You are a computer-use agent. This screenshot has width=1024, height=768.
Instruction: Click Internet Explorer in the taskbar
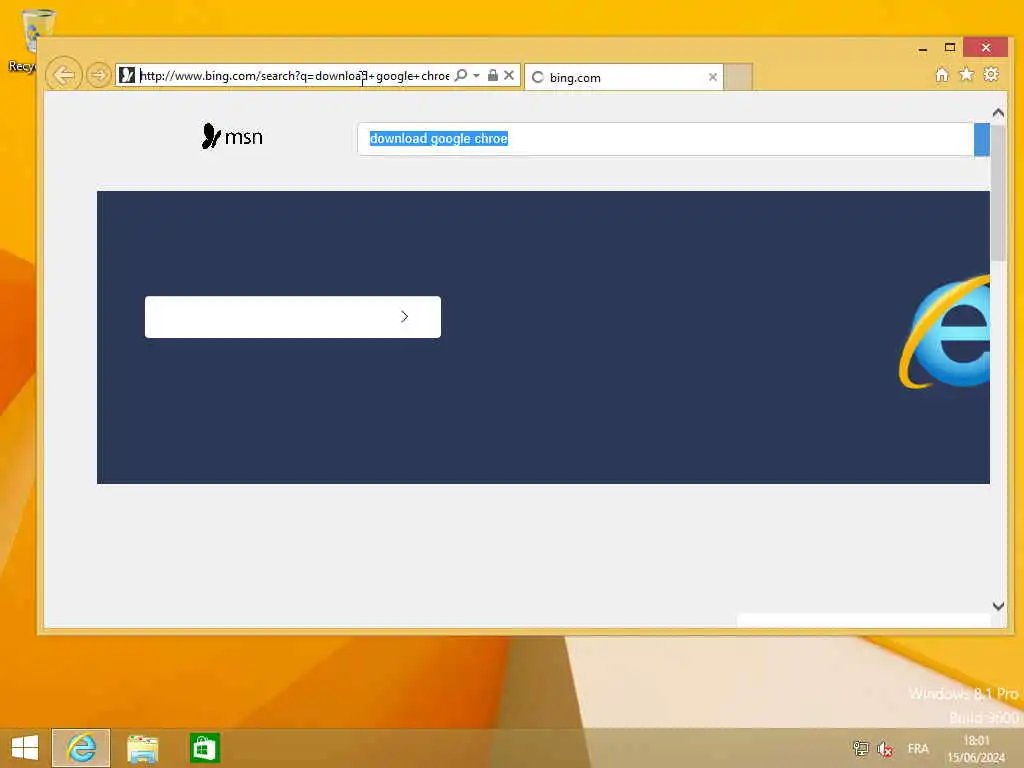[x=81, y=748]
